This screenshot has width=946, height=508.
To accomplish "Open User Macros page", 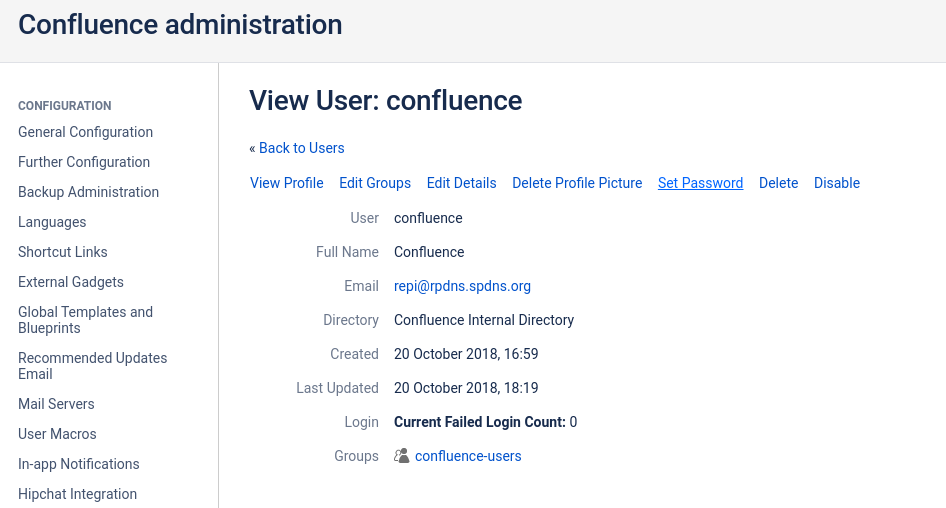I will click(57, 434).
